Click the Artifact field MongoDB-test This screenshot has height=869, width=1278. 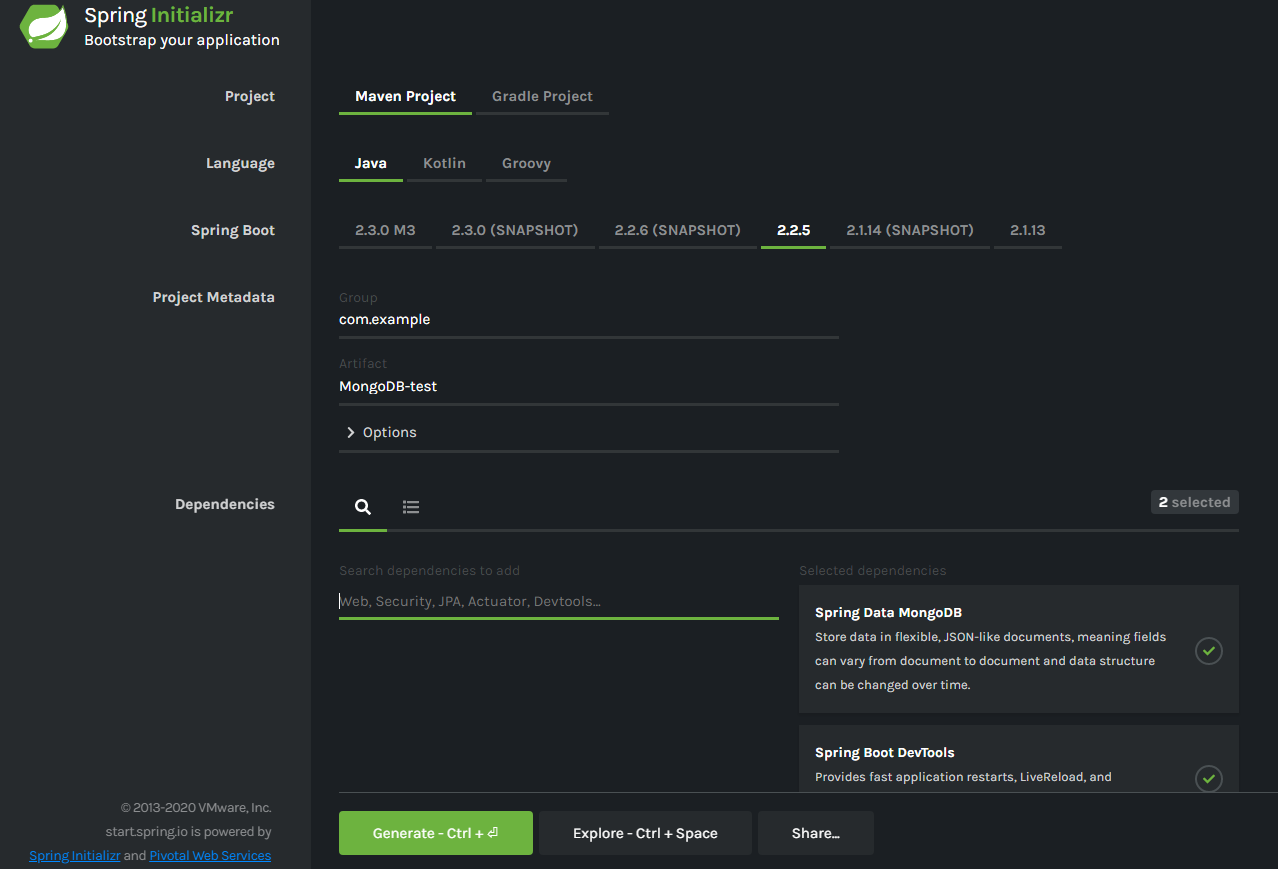pos(589,386)
